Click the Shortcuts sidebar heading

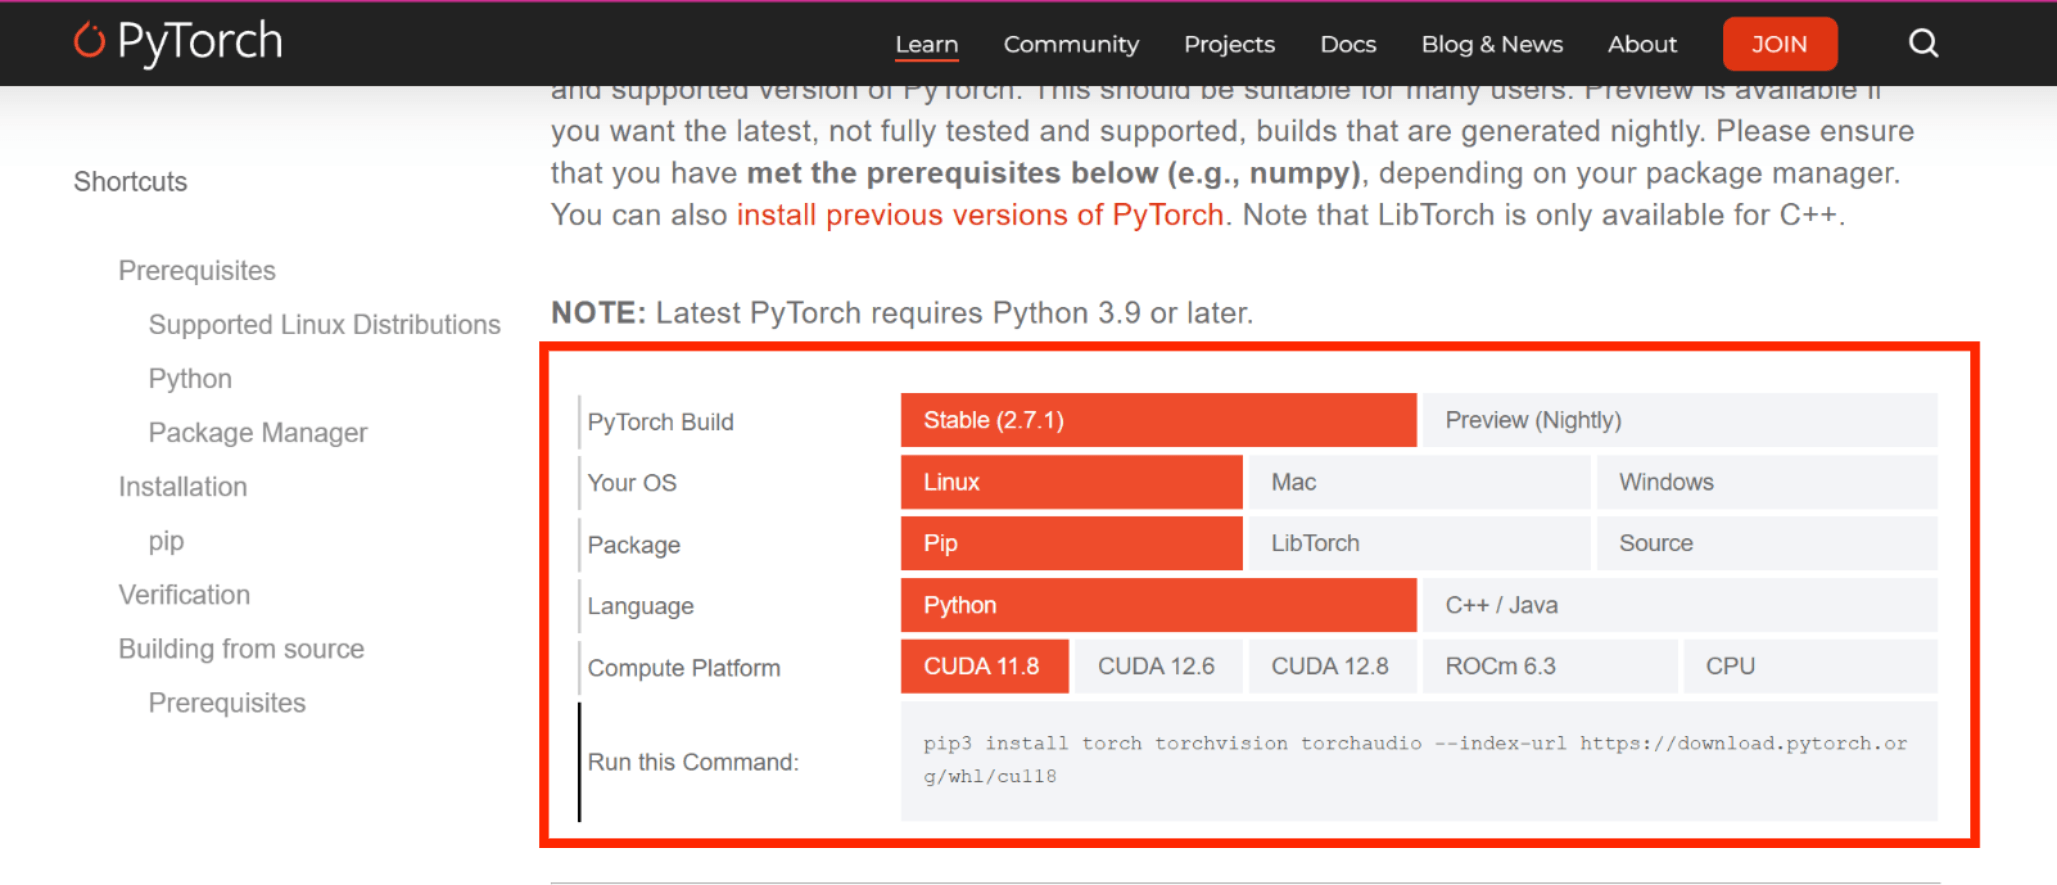coord(130,182)
